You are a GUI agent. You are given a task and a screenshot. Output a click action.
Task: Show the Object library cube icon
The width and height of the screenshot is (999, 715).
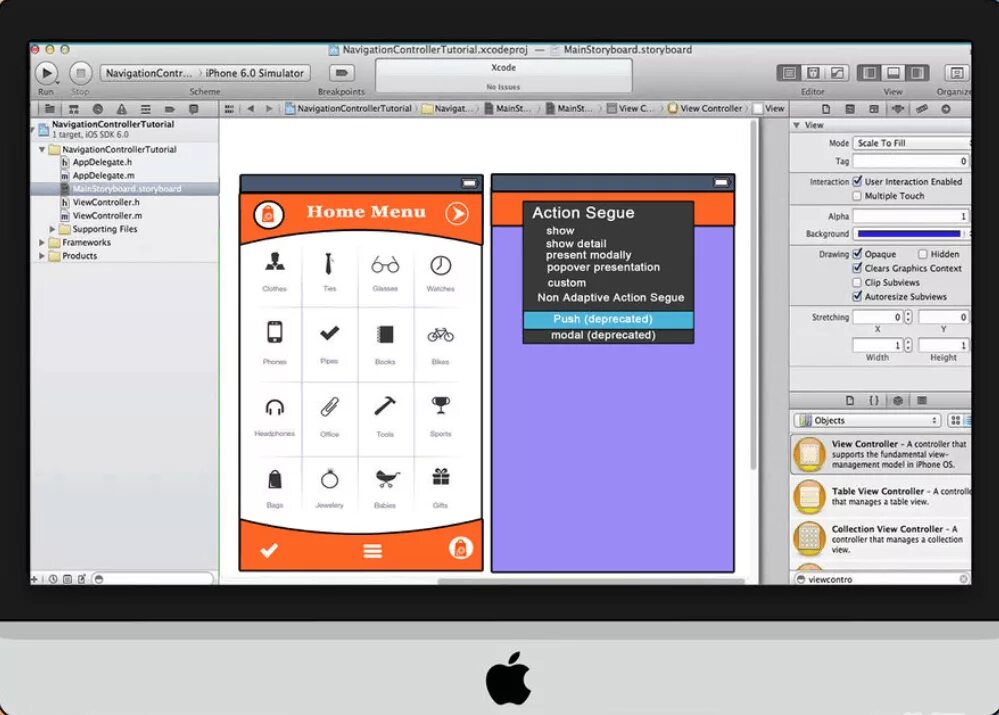(898, 400)
